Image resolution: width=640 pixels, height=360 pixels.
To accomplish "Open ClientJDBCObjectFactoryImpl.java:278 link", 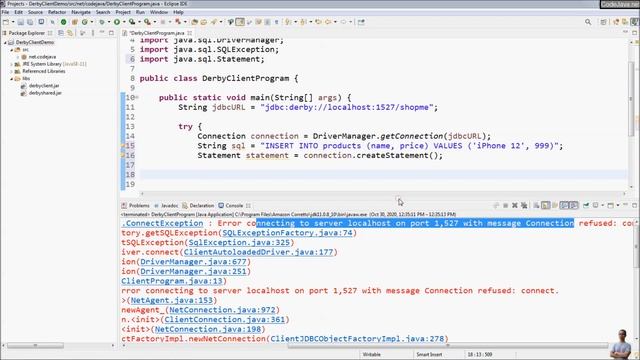I will [357, 339].
